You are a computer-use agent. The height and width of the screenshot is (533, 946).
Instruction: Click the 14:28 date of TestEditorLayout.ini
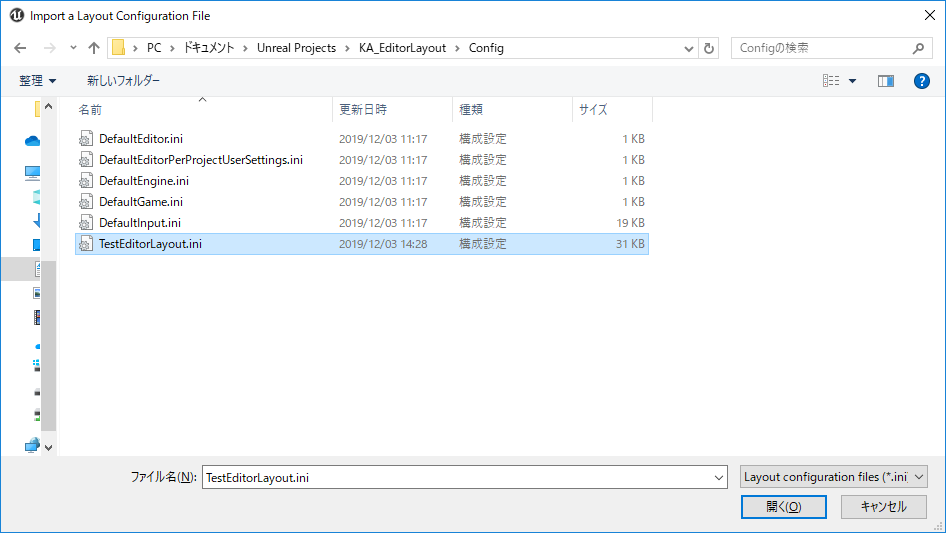coord(383,244)
